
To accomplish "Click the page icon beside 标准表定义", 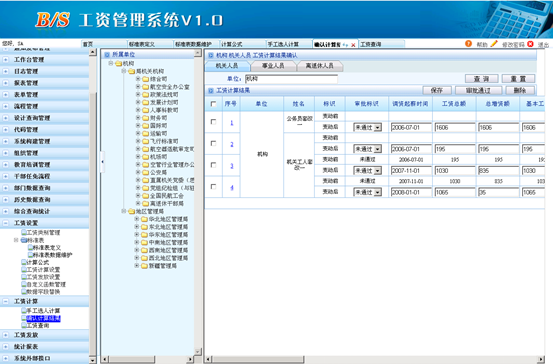I will (30, 248).
